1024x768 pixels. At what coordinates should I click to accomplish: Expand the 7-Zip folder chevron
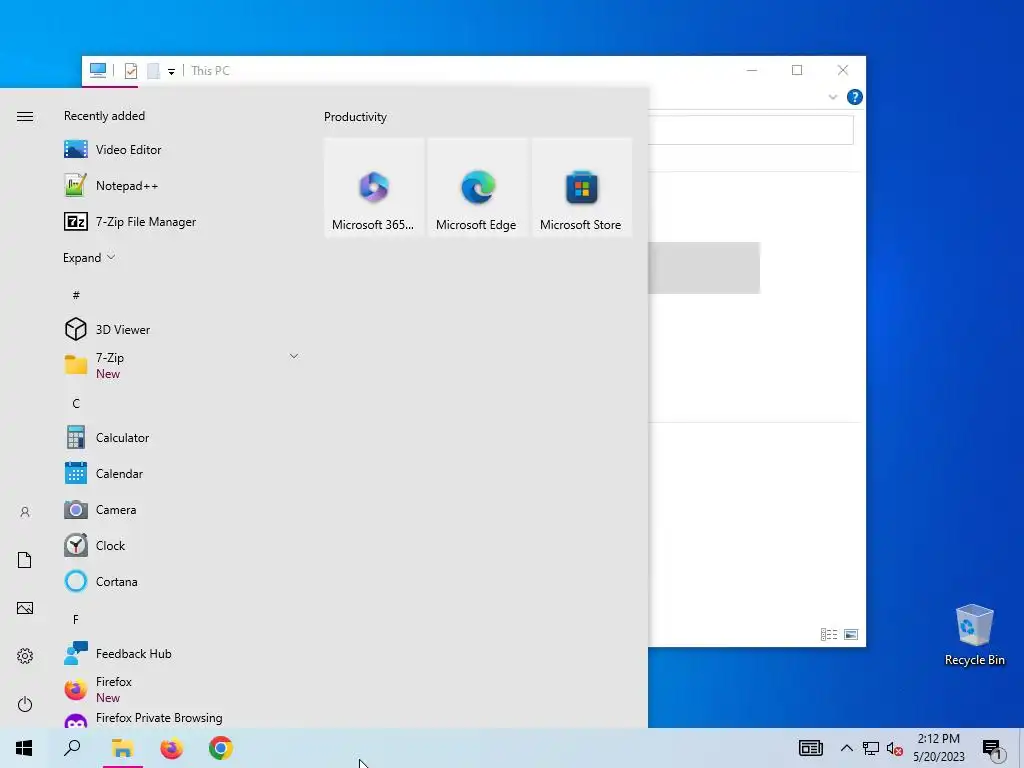point(294,356)
